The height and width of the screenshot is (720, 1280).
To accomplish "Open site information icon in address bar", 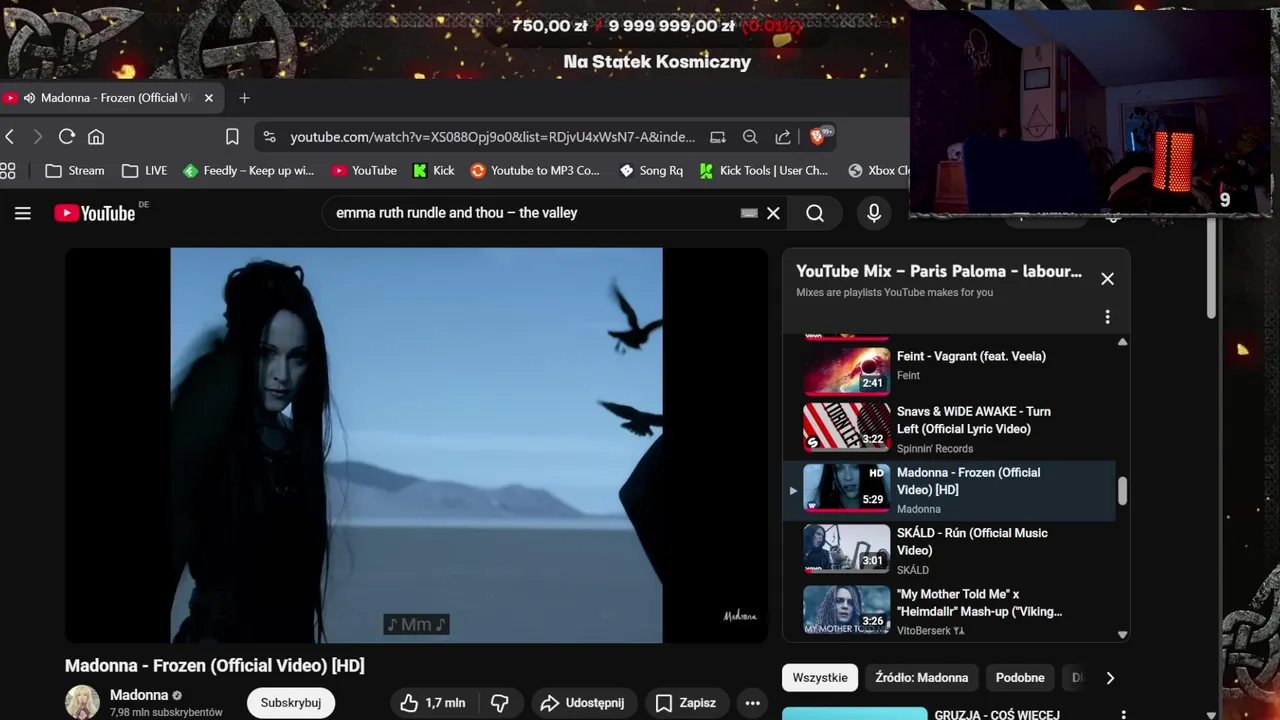I will click(269, 137).
